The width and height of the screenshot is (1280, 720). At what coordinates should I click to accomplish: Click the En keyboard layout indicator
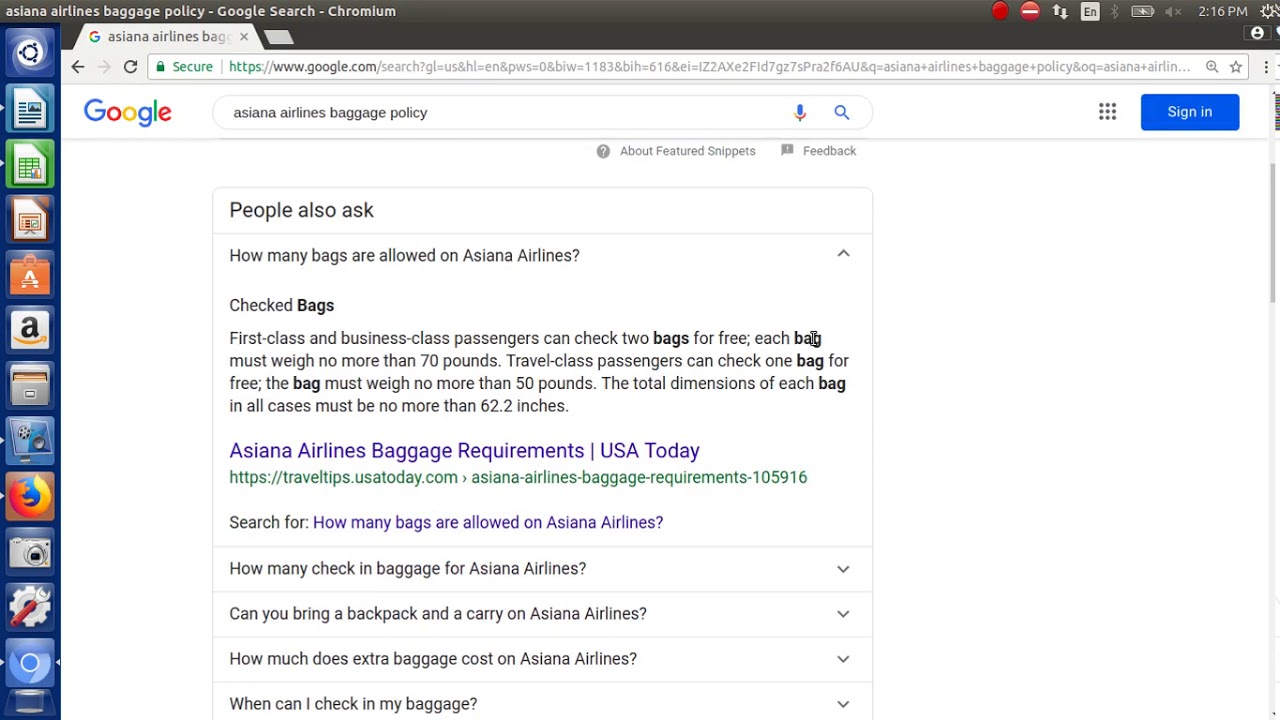(x=1090, y=11)
